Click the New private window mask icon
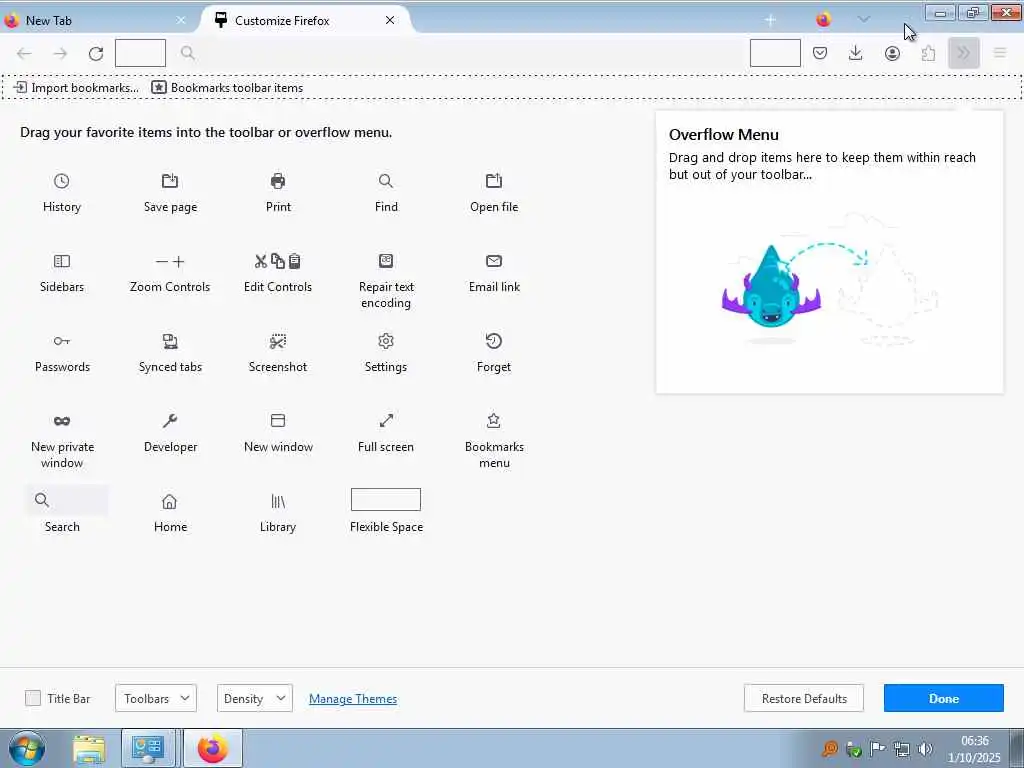Screen dimensions: 1024x768 pos(61,421)
